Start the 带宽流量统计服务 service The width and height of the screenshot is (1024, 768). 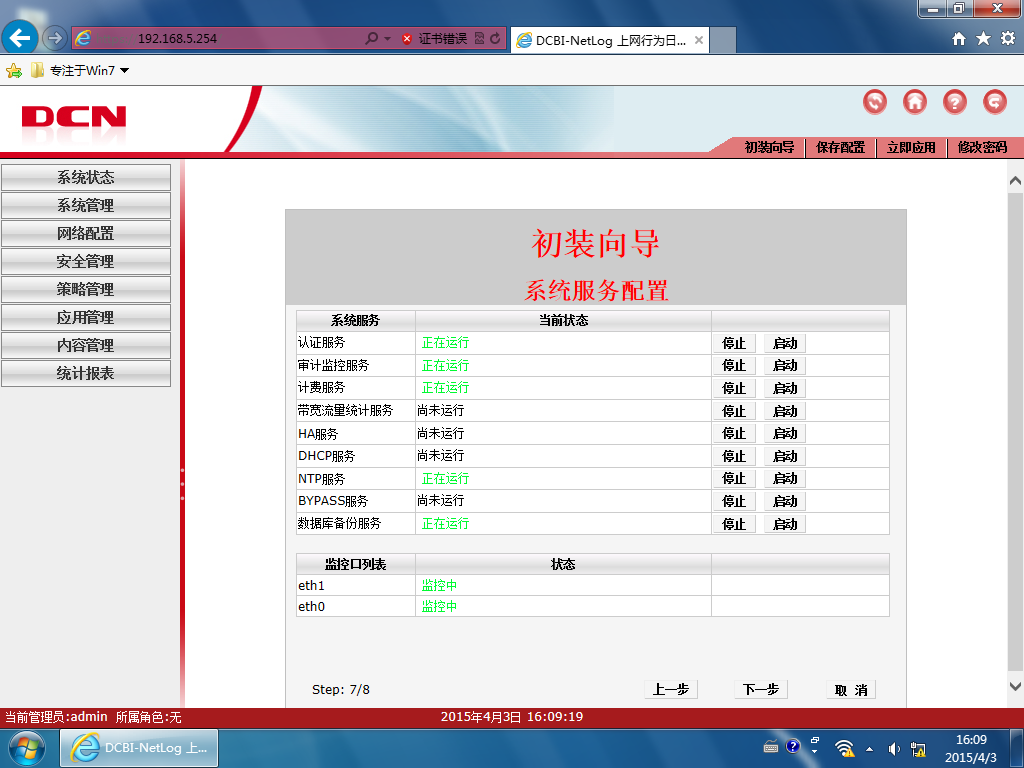785,411
